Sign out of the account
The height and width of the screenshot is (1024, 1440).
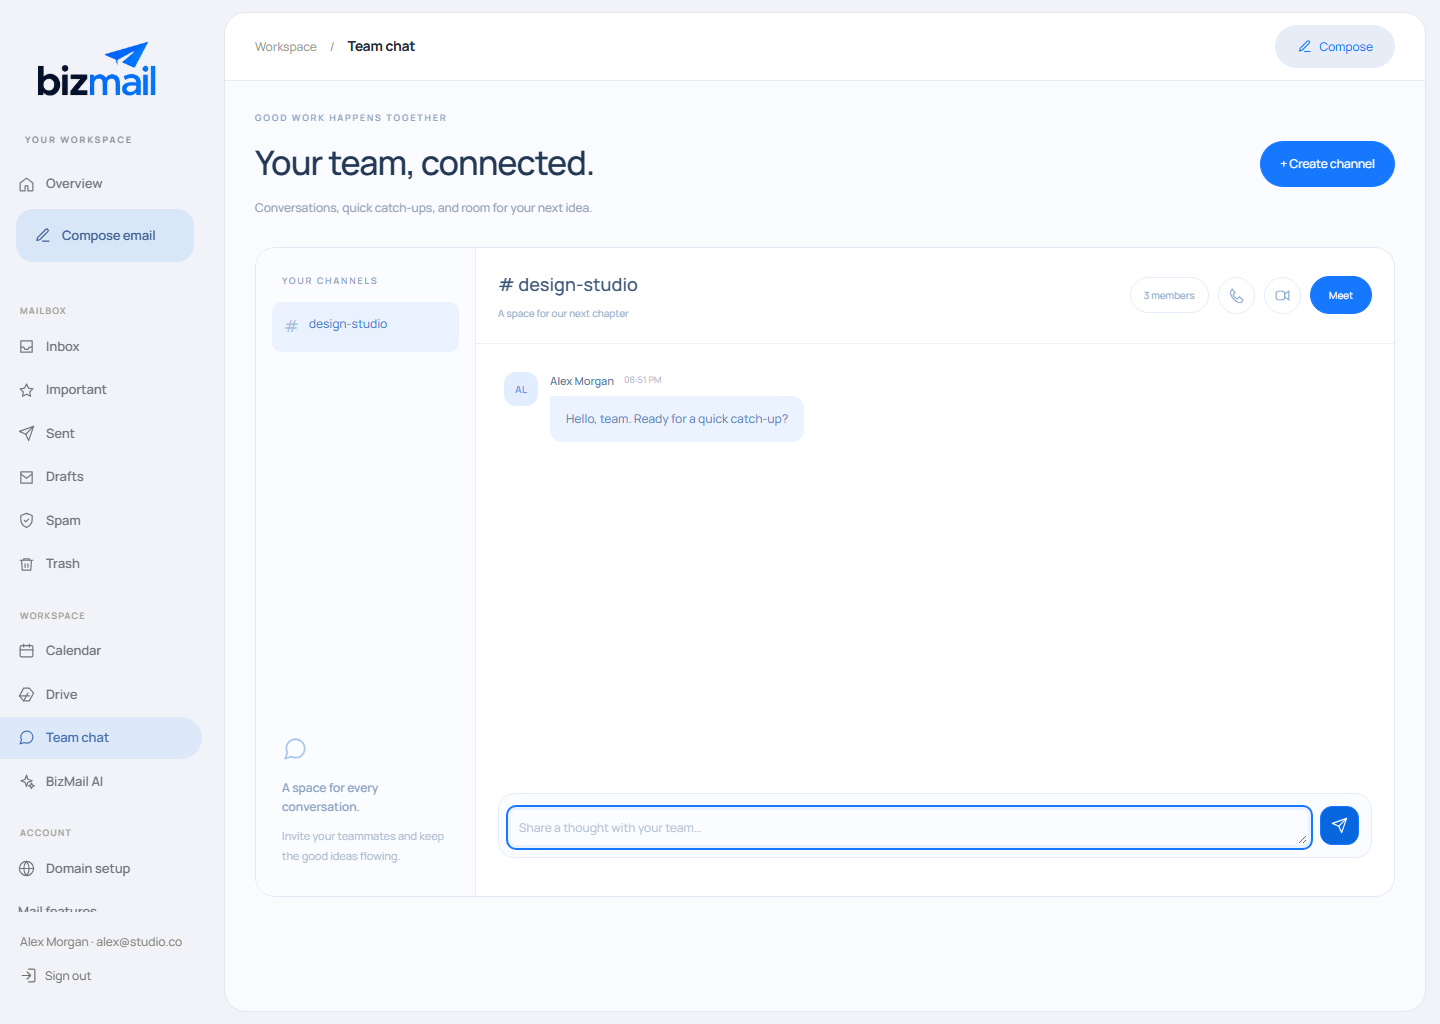pos(57,976)
